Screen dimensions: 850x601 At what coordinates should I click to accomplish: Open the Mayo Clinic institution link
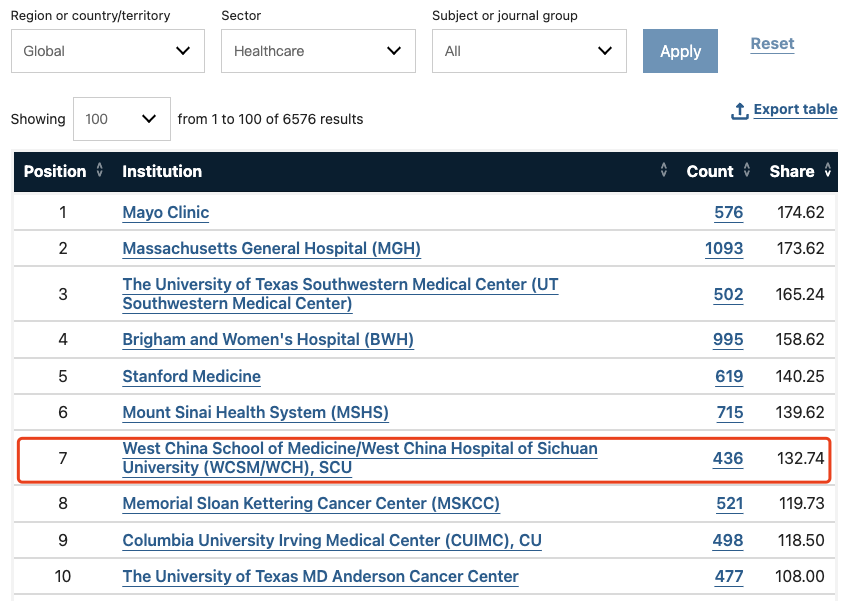pos(166,212)
